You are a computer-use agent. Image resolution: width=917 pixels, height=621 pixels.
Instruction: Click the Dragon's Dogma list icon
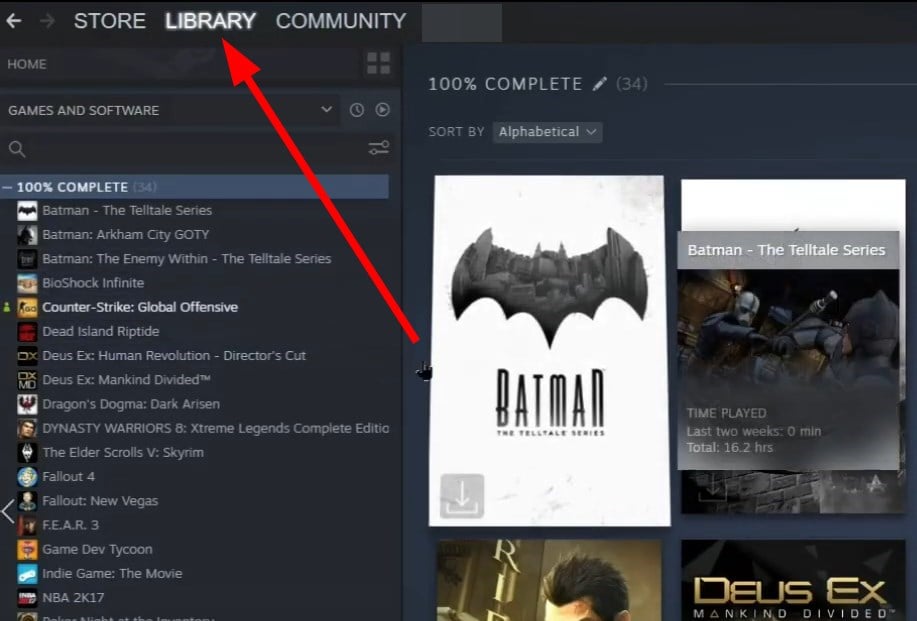[x=27, y=404]
